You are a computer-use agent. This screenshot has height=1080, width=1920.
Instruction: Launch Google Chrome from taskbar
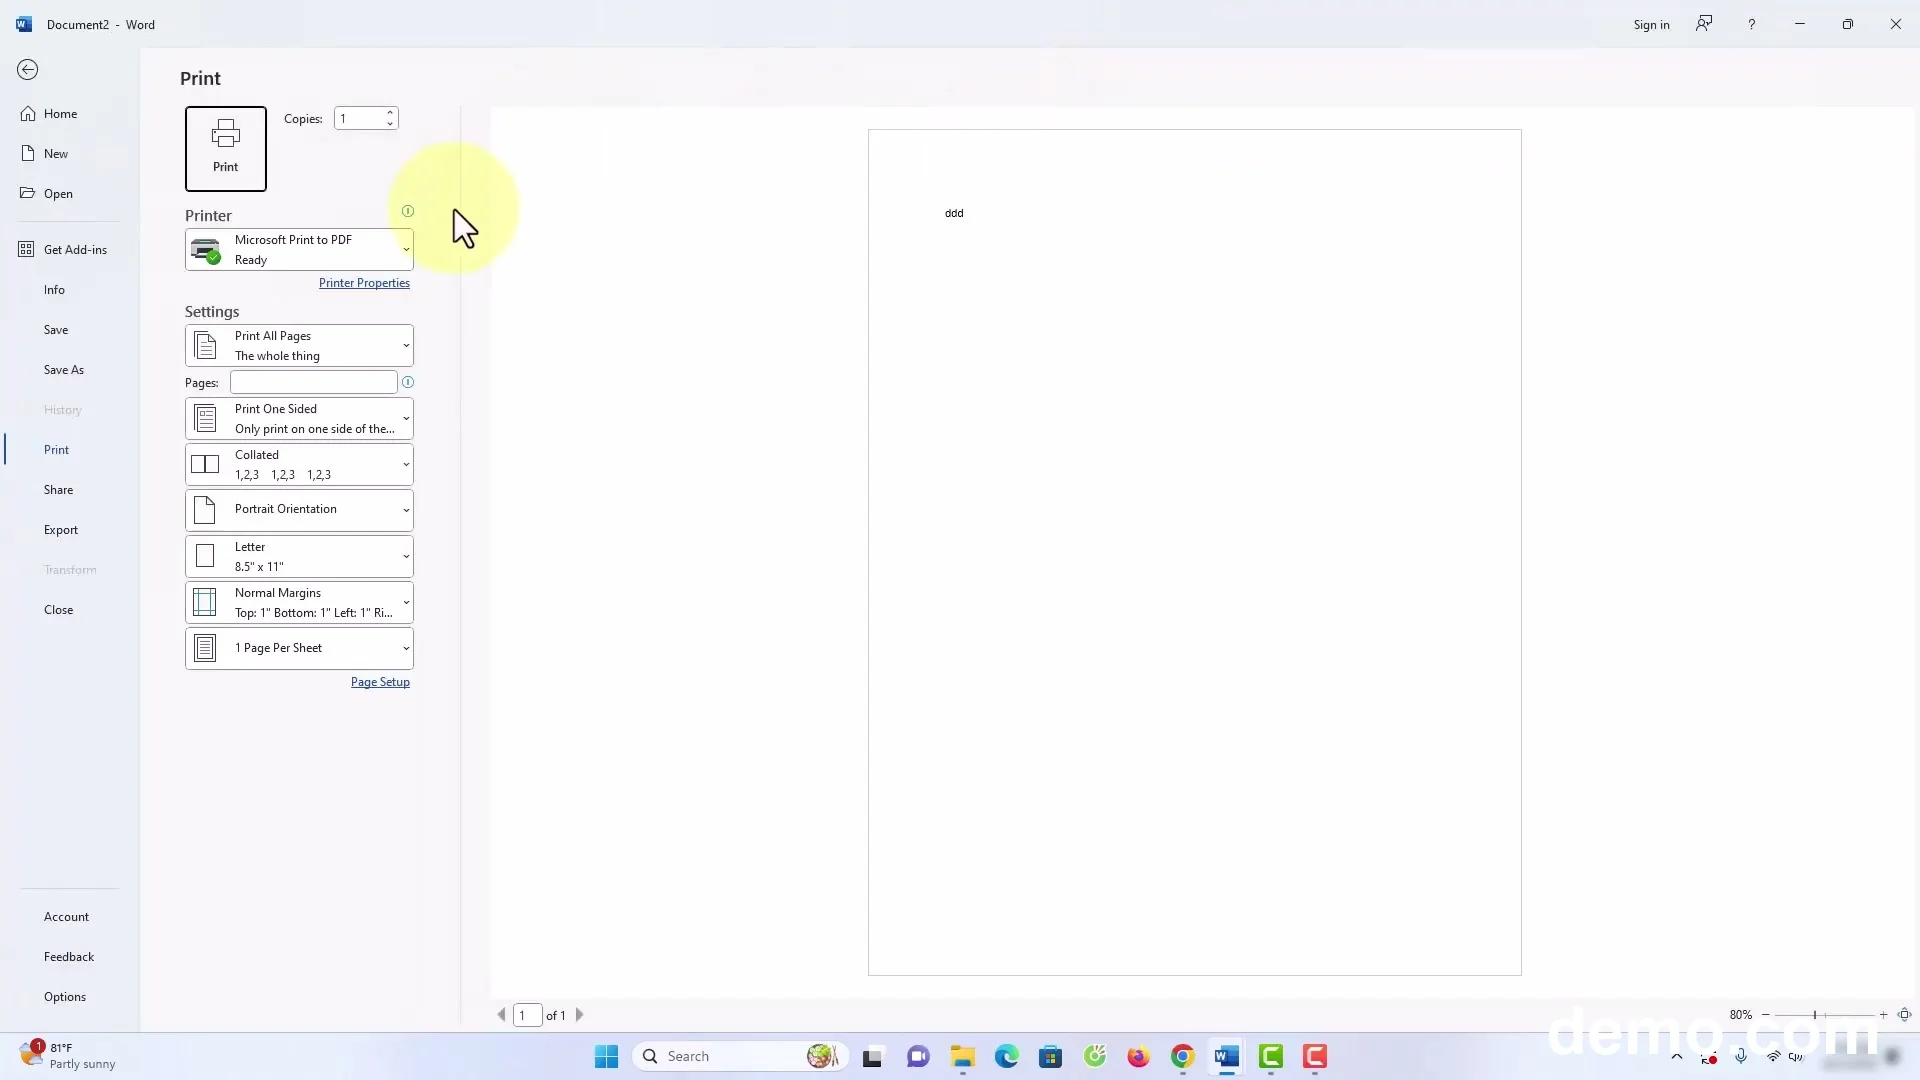(1183, 1057)
